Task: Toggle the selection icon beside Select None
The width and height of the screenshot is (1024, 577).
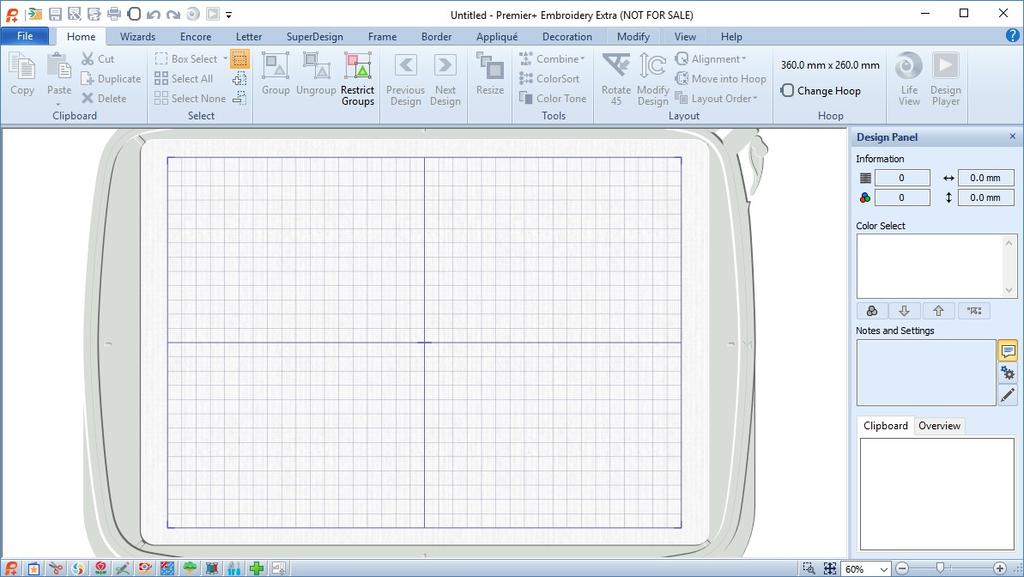Action: coord(240,99)
